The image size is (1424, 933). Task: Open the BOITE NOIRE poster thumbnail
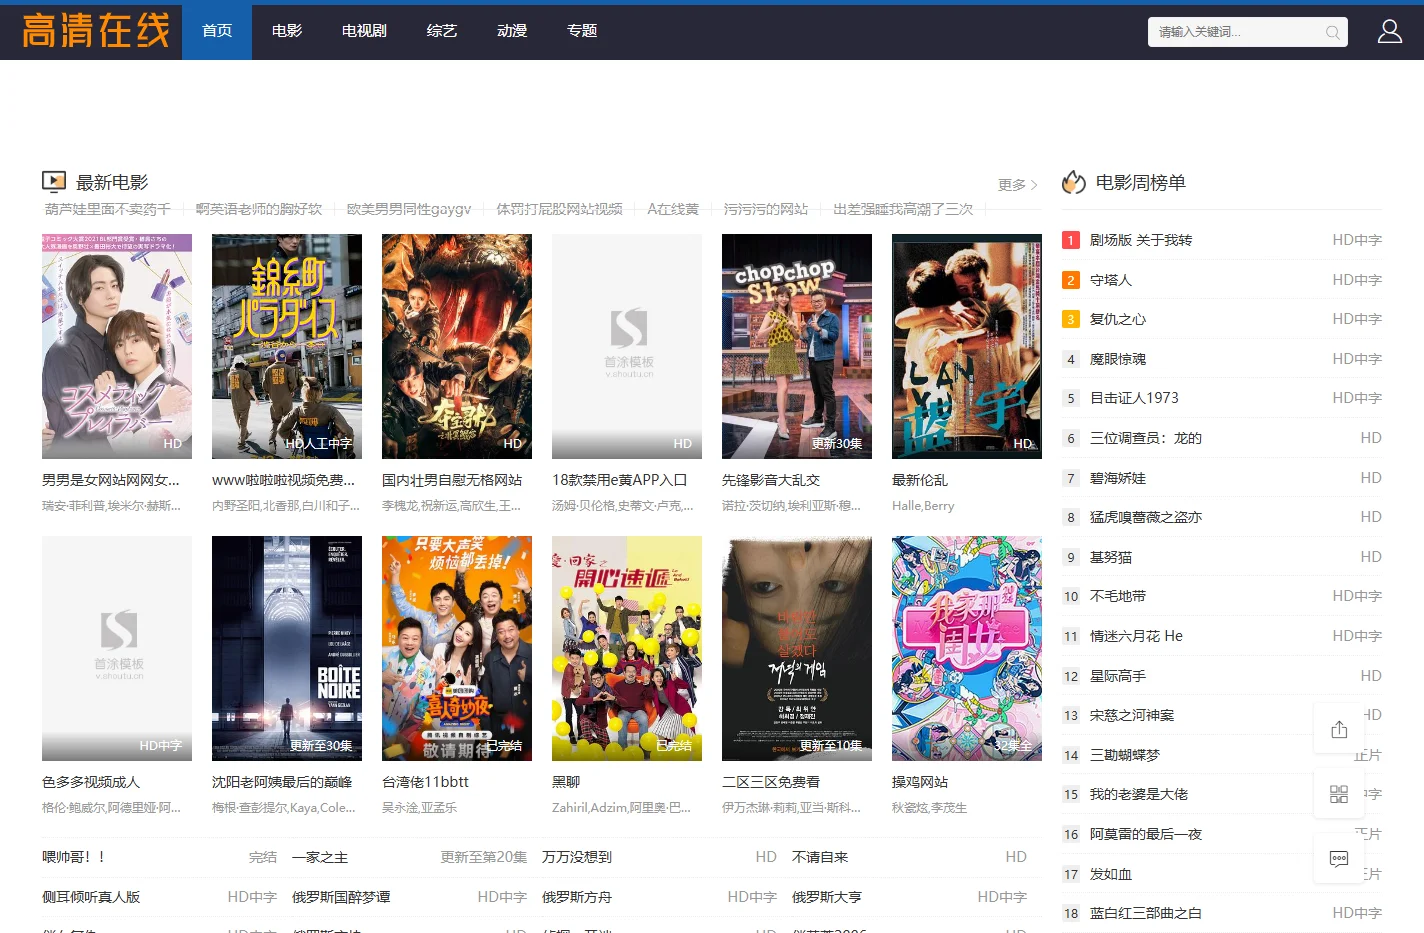287,648
